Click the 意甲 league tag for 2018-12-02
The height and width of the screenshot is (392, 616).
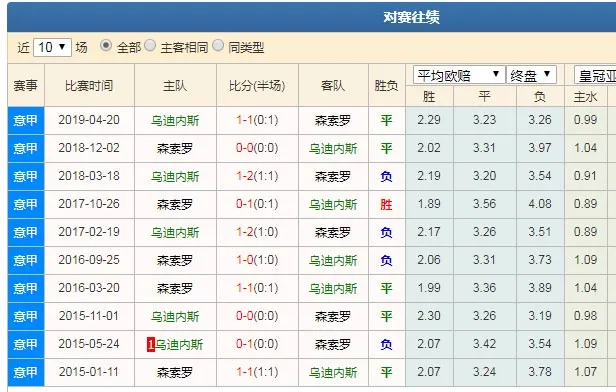click(26, 148)
